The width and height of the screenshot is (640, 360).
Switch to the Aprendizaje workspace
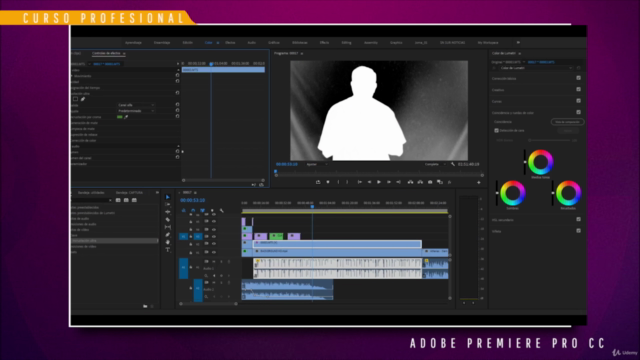click(133, 42)
